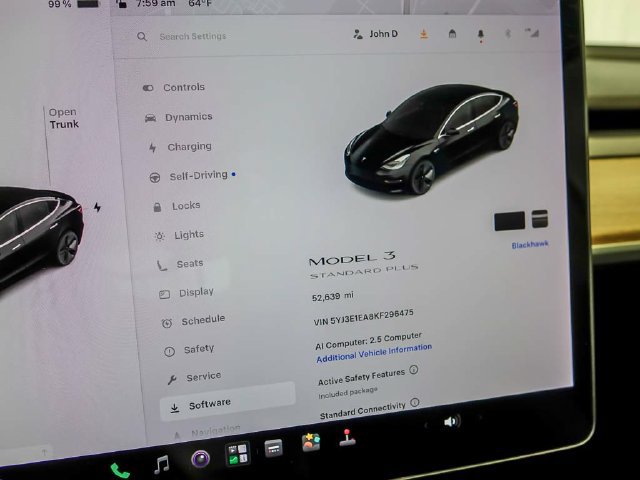This screenshot has height=480, width=640.
Task: Click the lock icon in status bar
Action: click(x=121, y=4)
